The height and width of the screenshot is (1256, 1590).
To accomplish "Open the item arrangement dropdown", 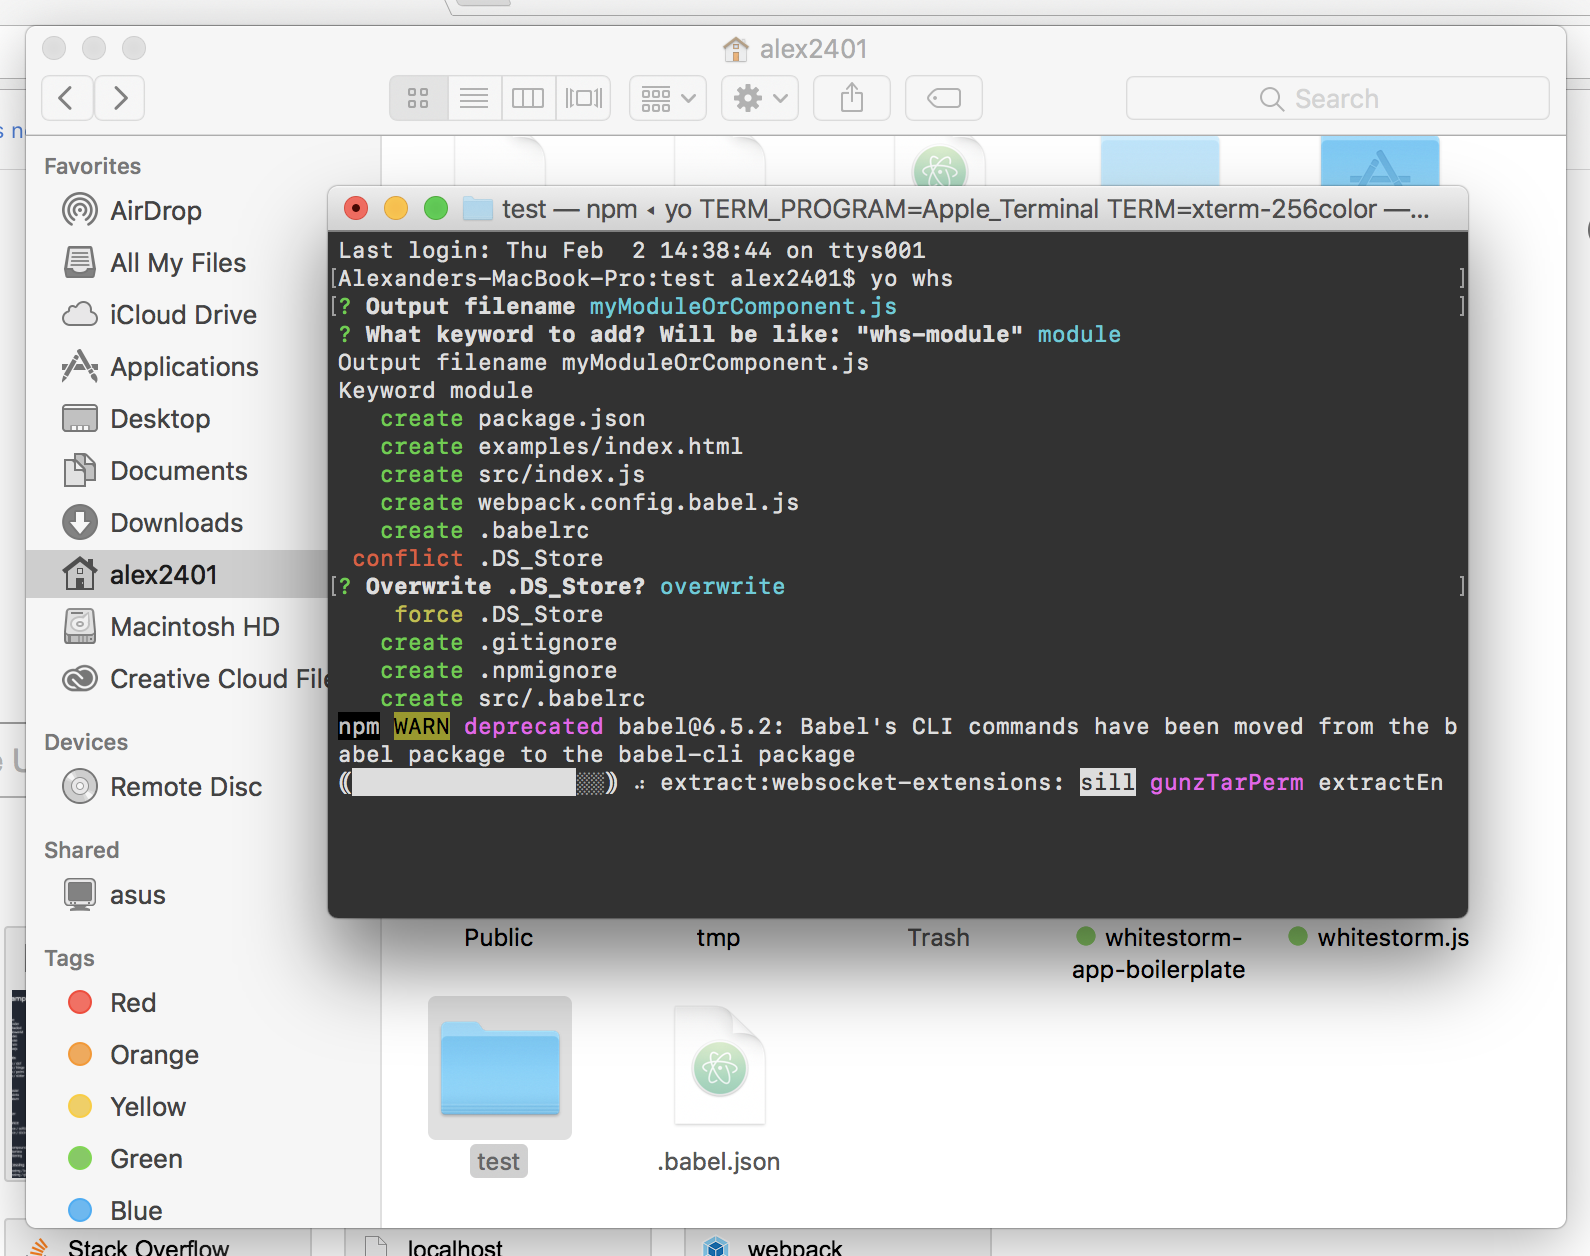I will tap(668, 98).
